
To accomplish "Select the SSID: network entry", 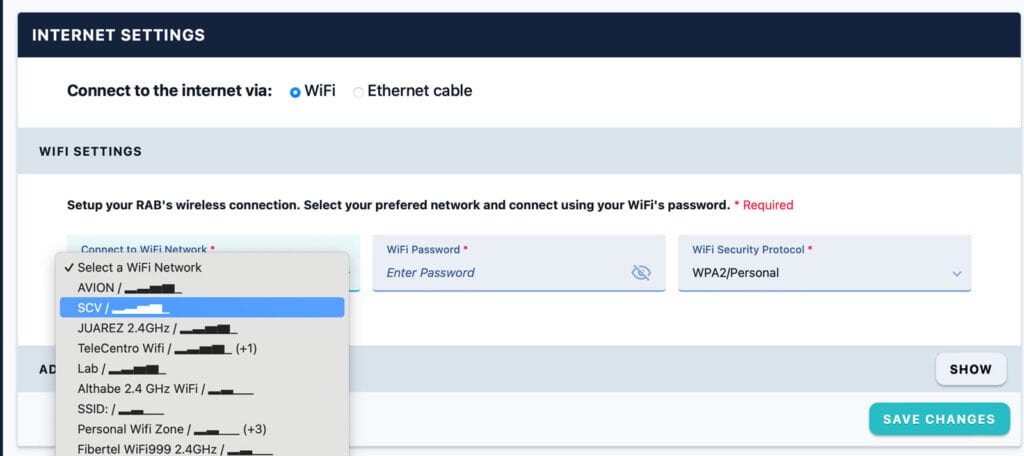I will click(x=120, y=409).
